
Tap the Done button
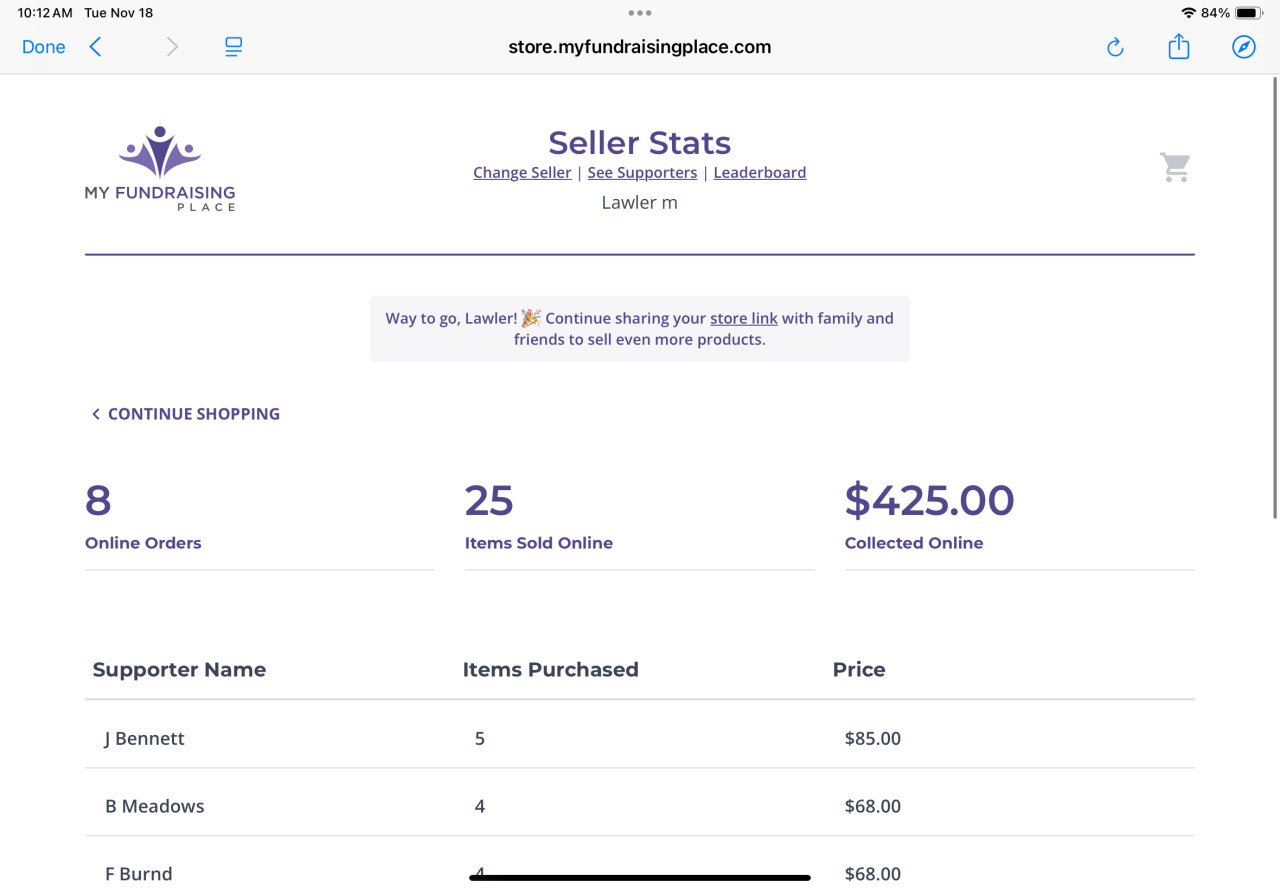(43, 47)
